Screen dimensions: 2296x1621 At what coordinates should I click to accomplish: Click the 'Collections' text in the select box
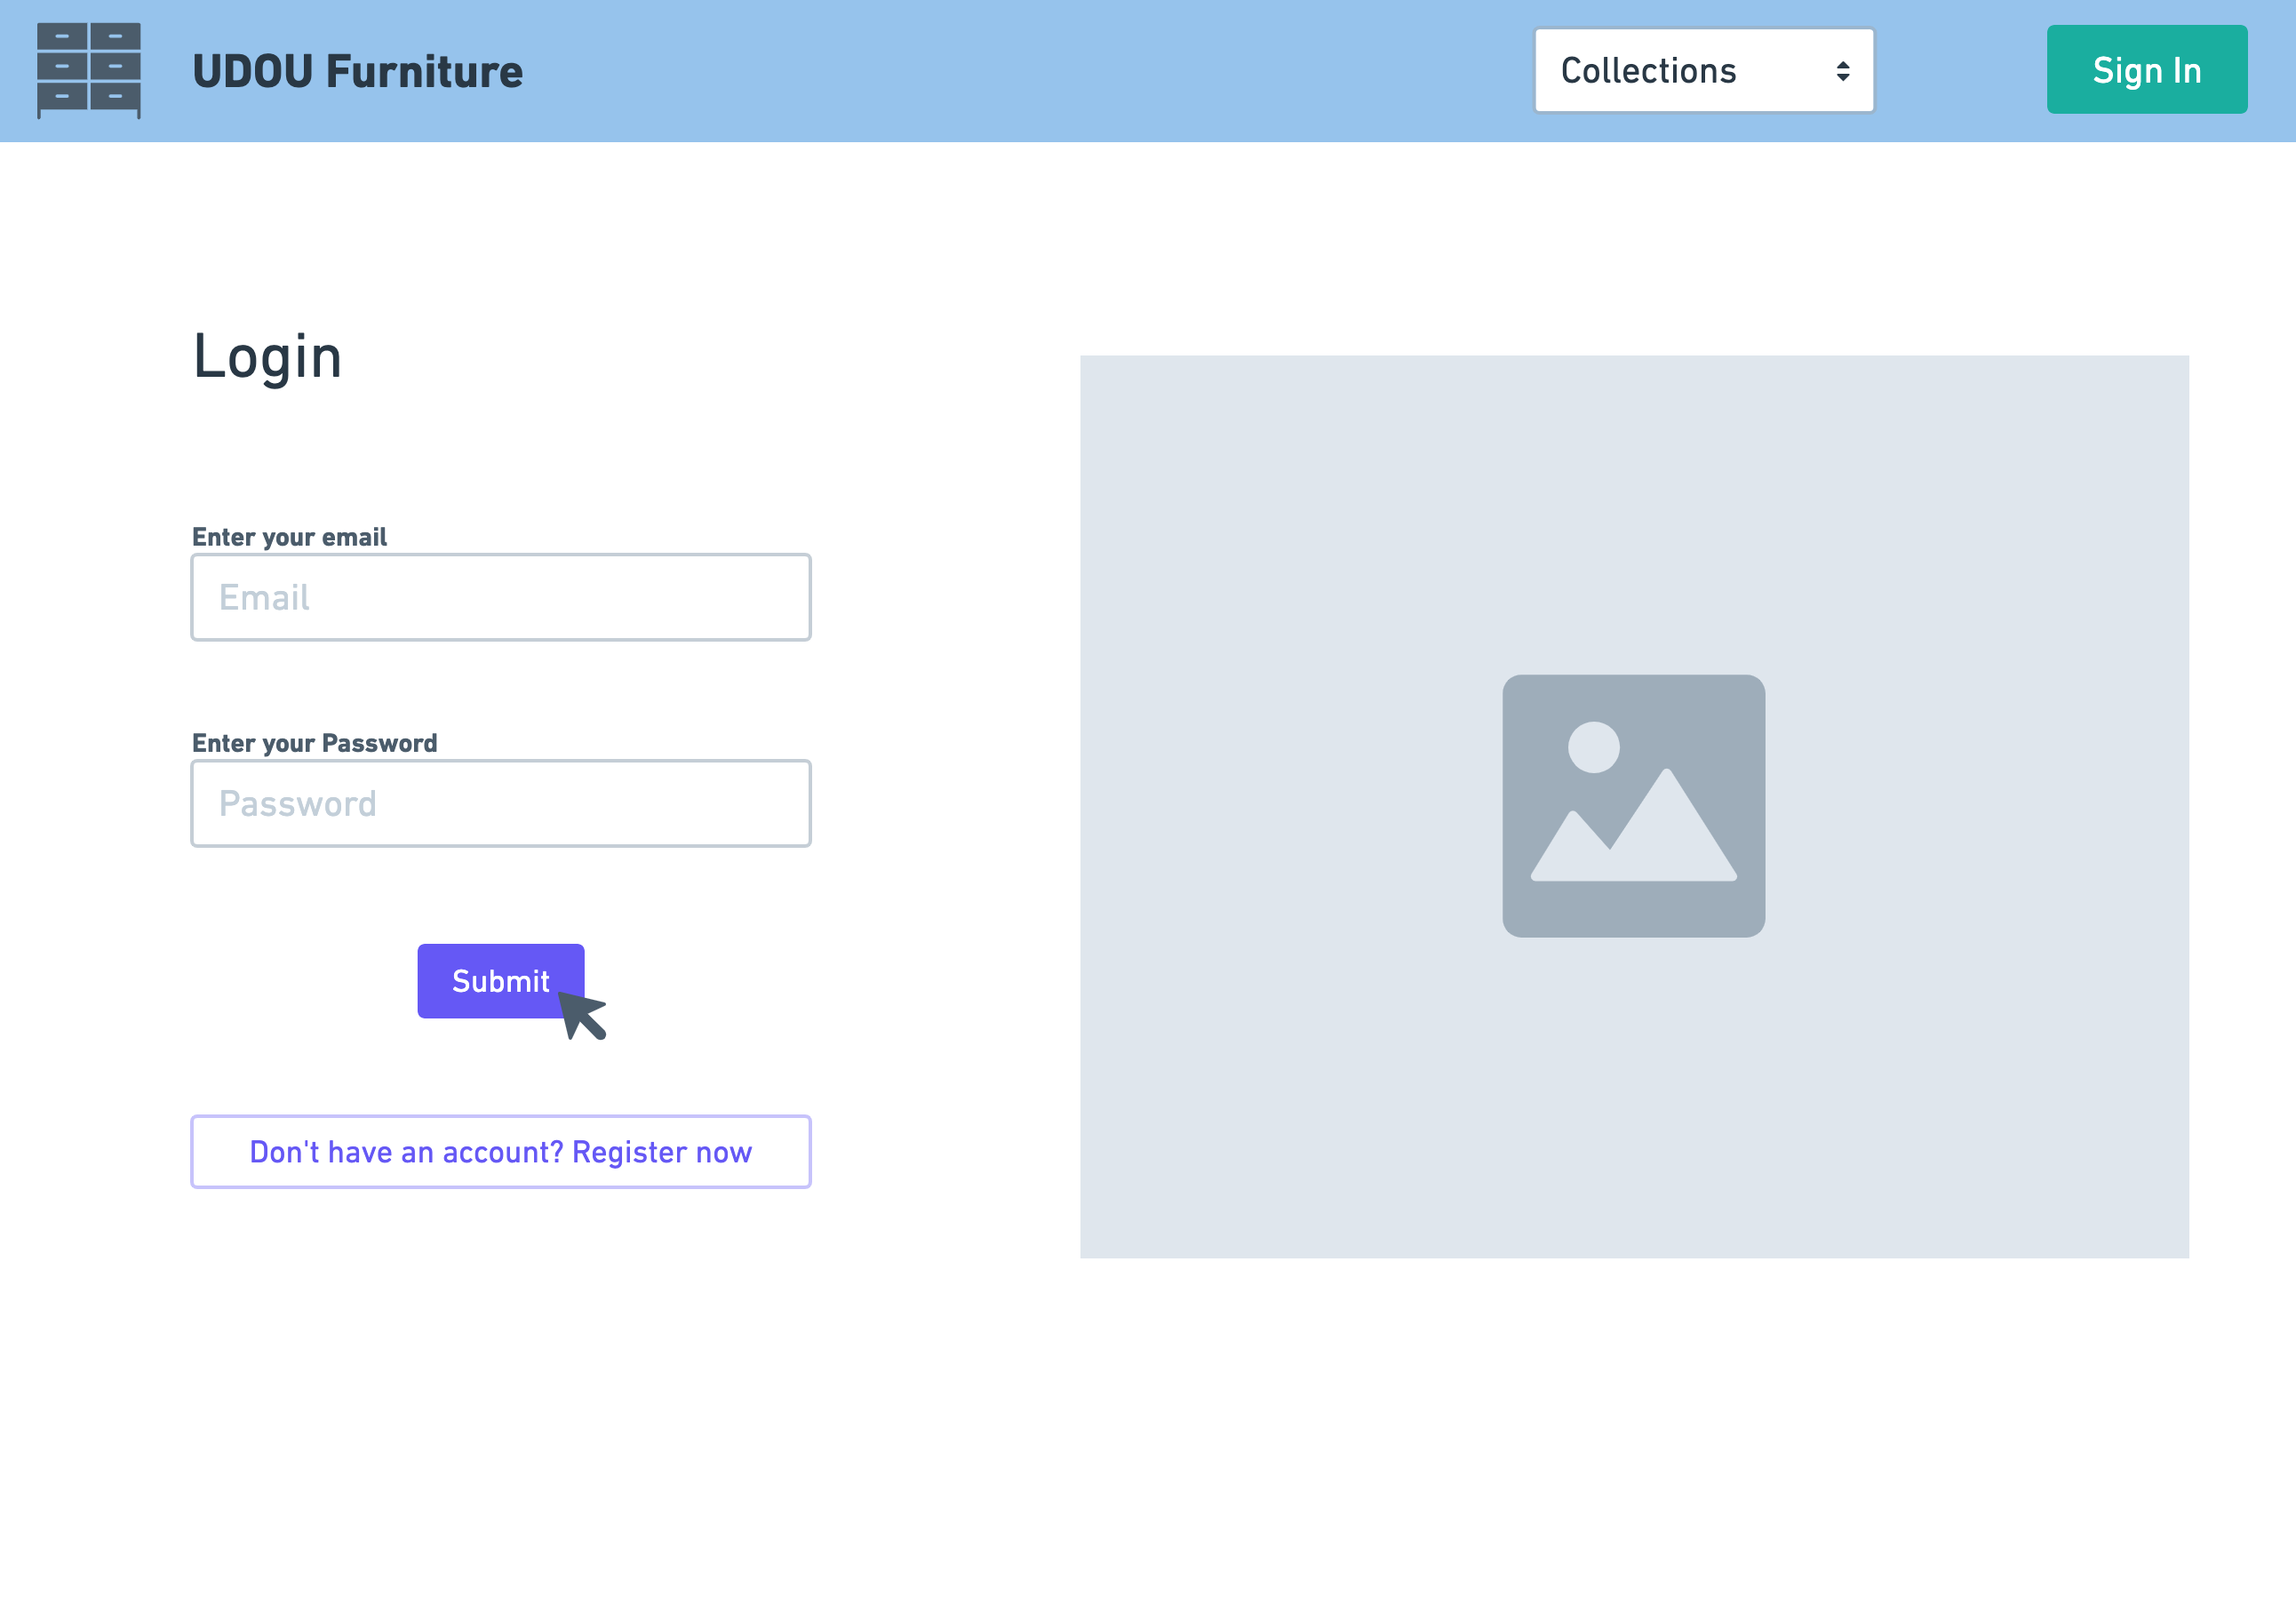1648,71
